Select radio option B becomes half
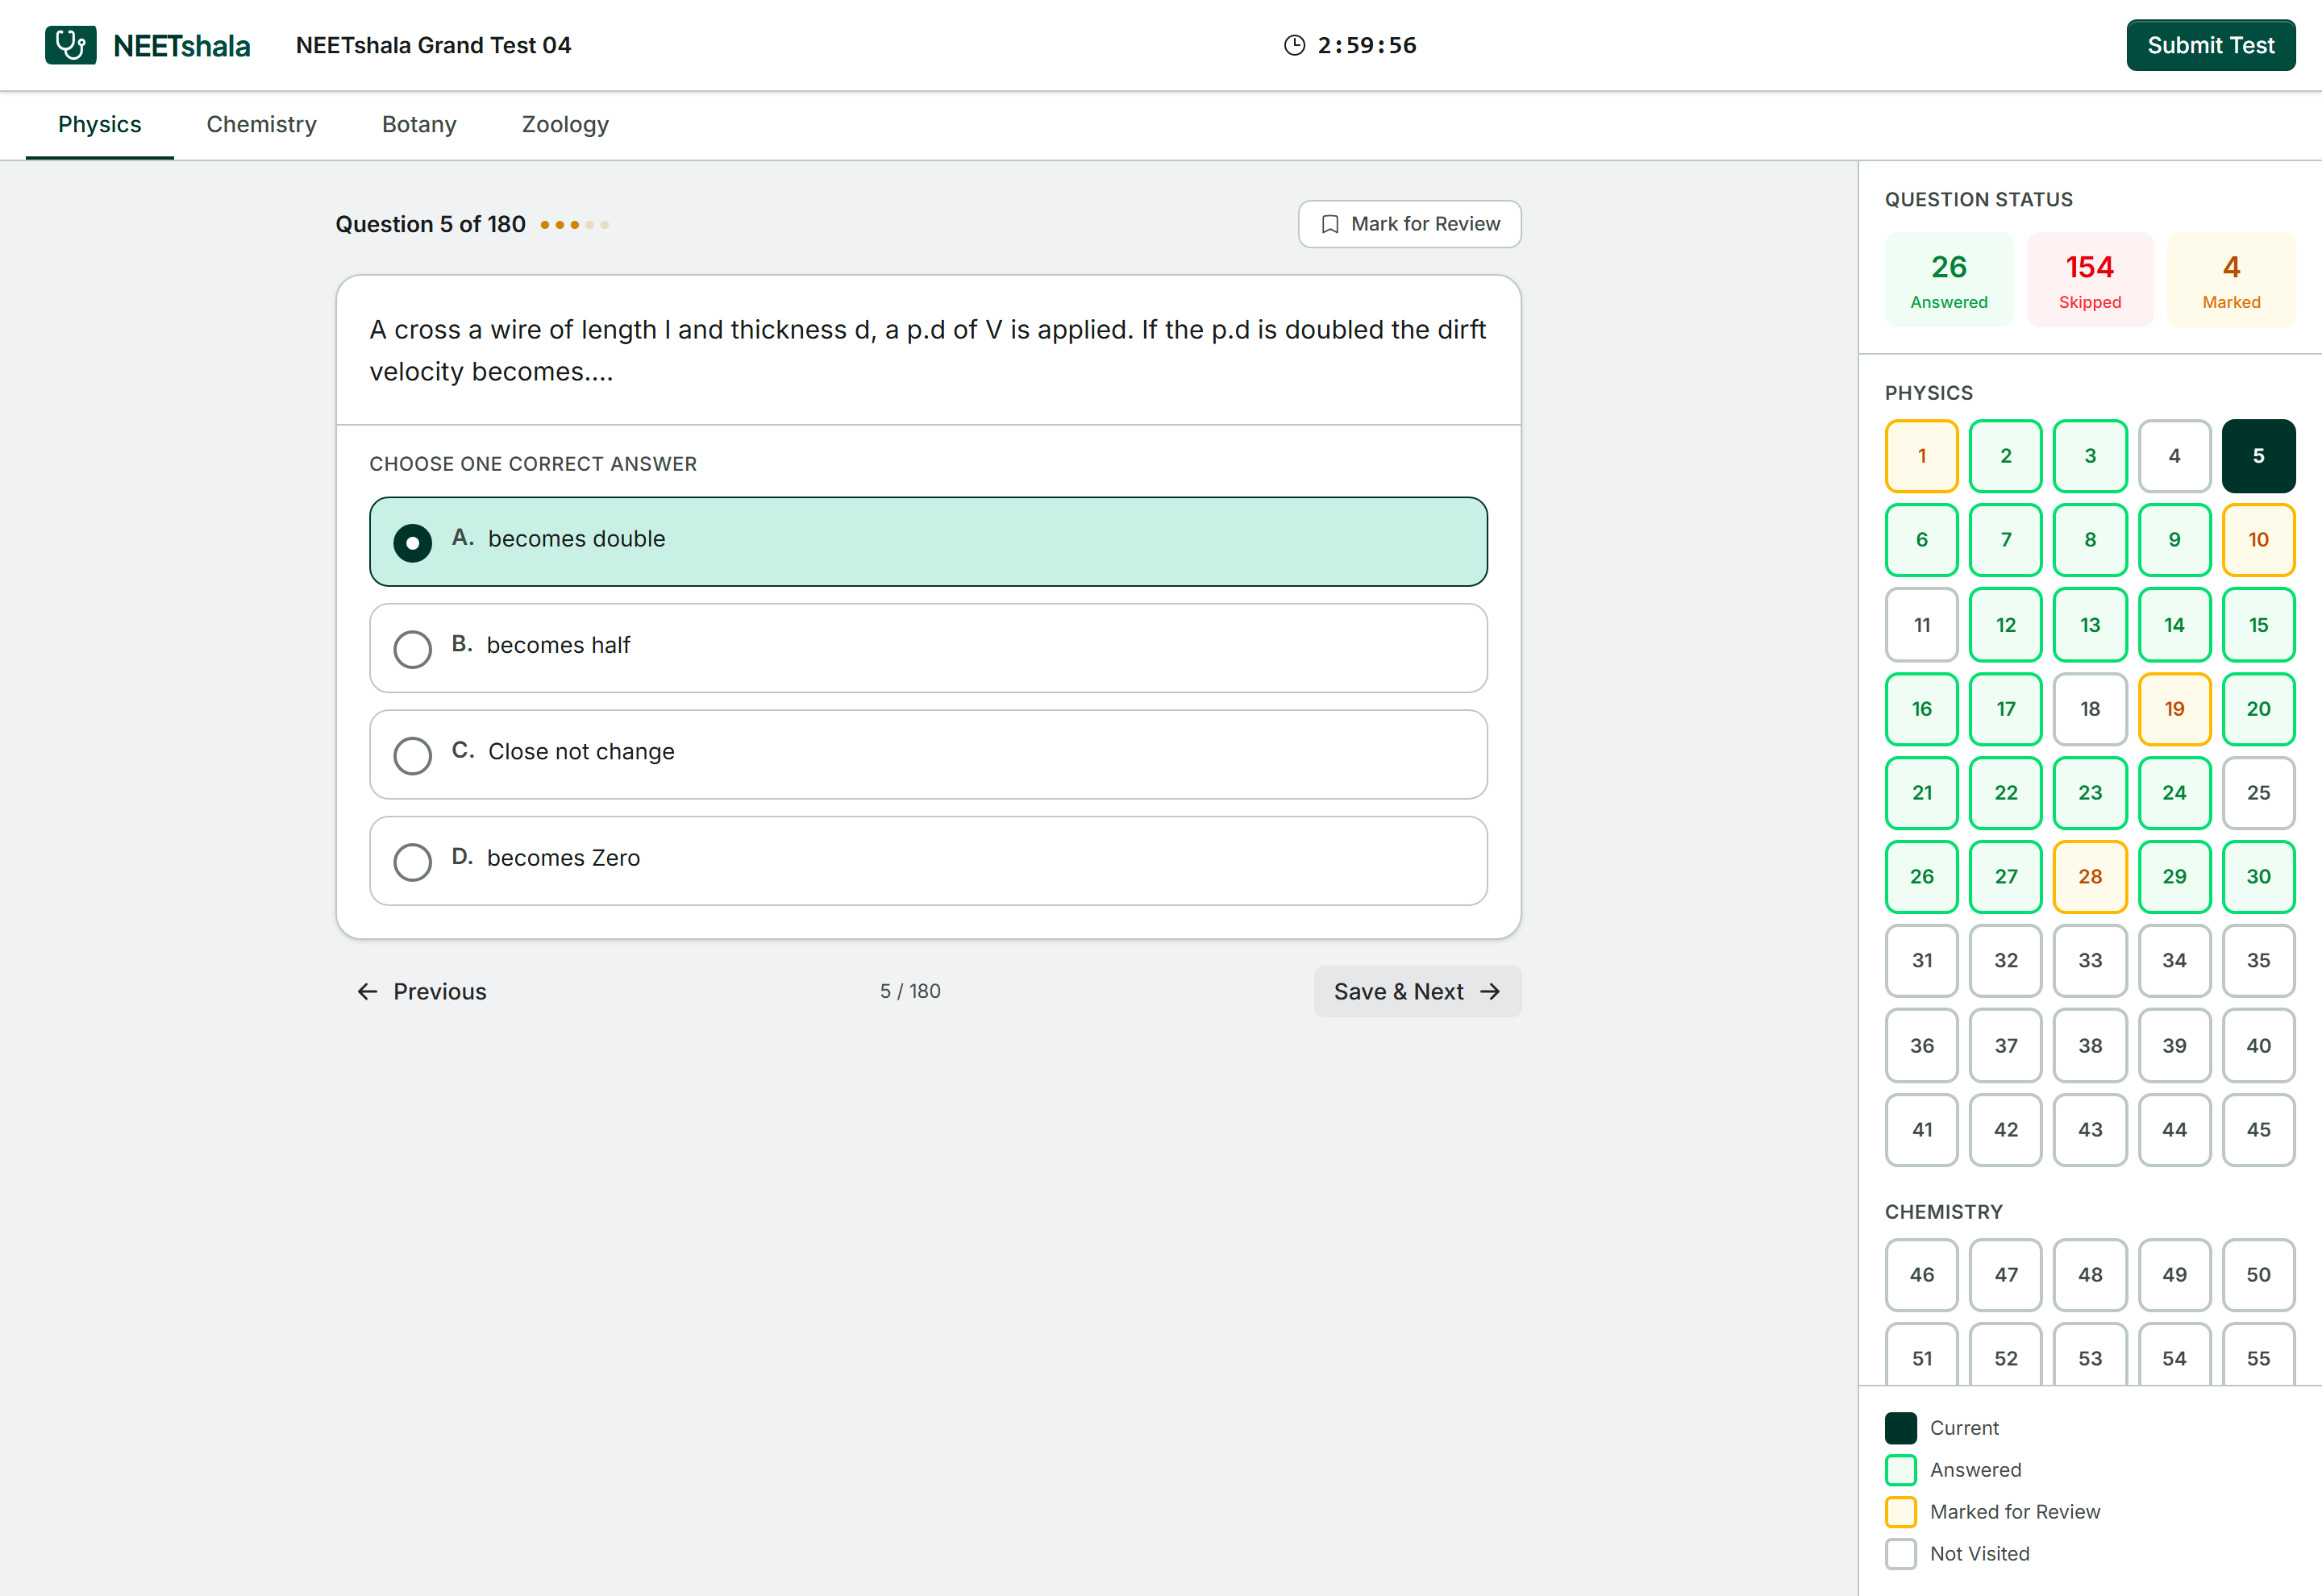The width and height of the screenshot is (2322, 1596). coord(928,648)
